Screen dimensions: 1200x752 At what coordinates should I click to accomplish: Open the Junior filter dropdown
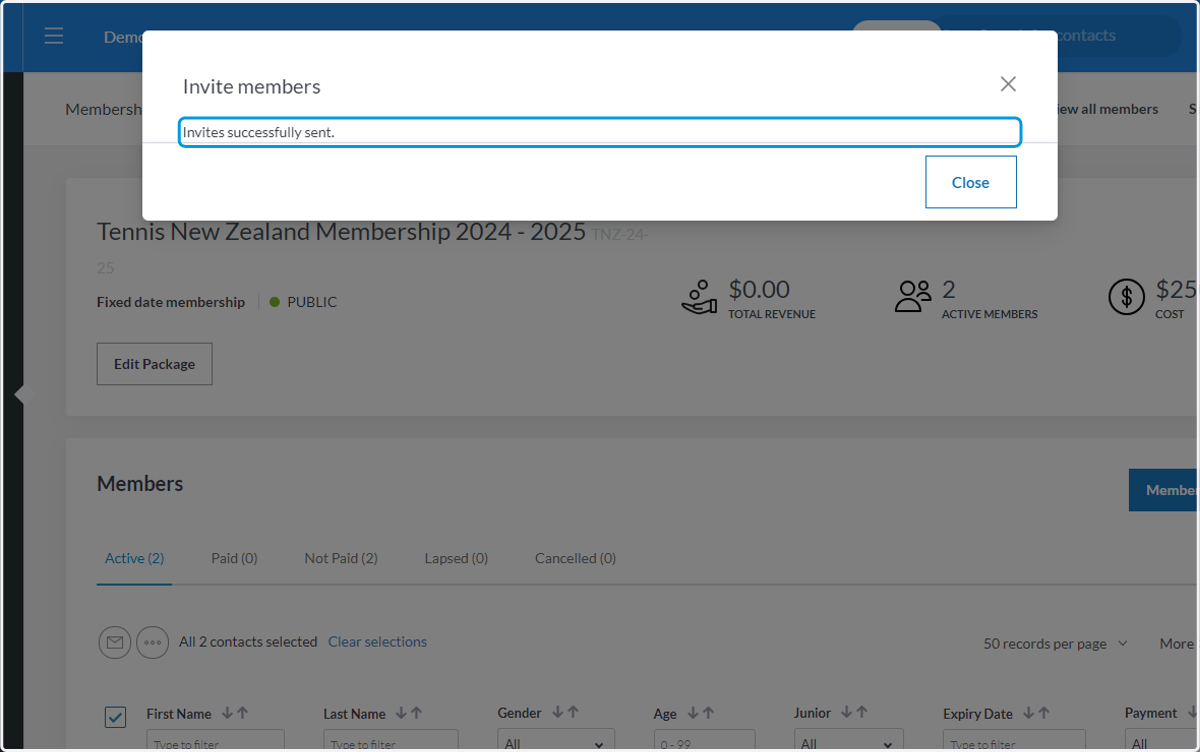[x=849, y=741]
